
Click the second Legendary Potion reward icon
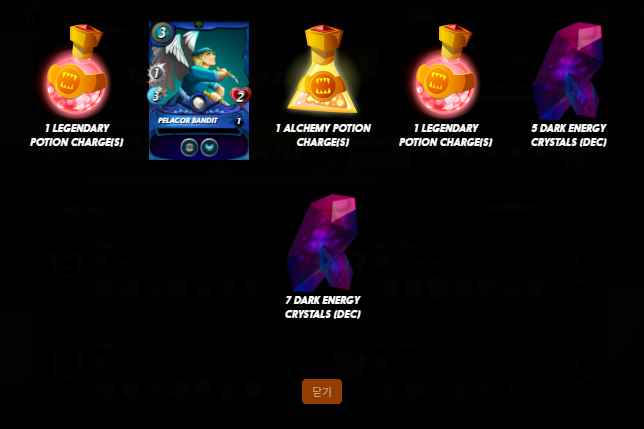pyautogui.click(x=445, y=70)
